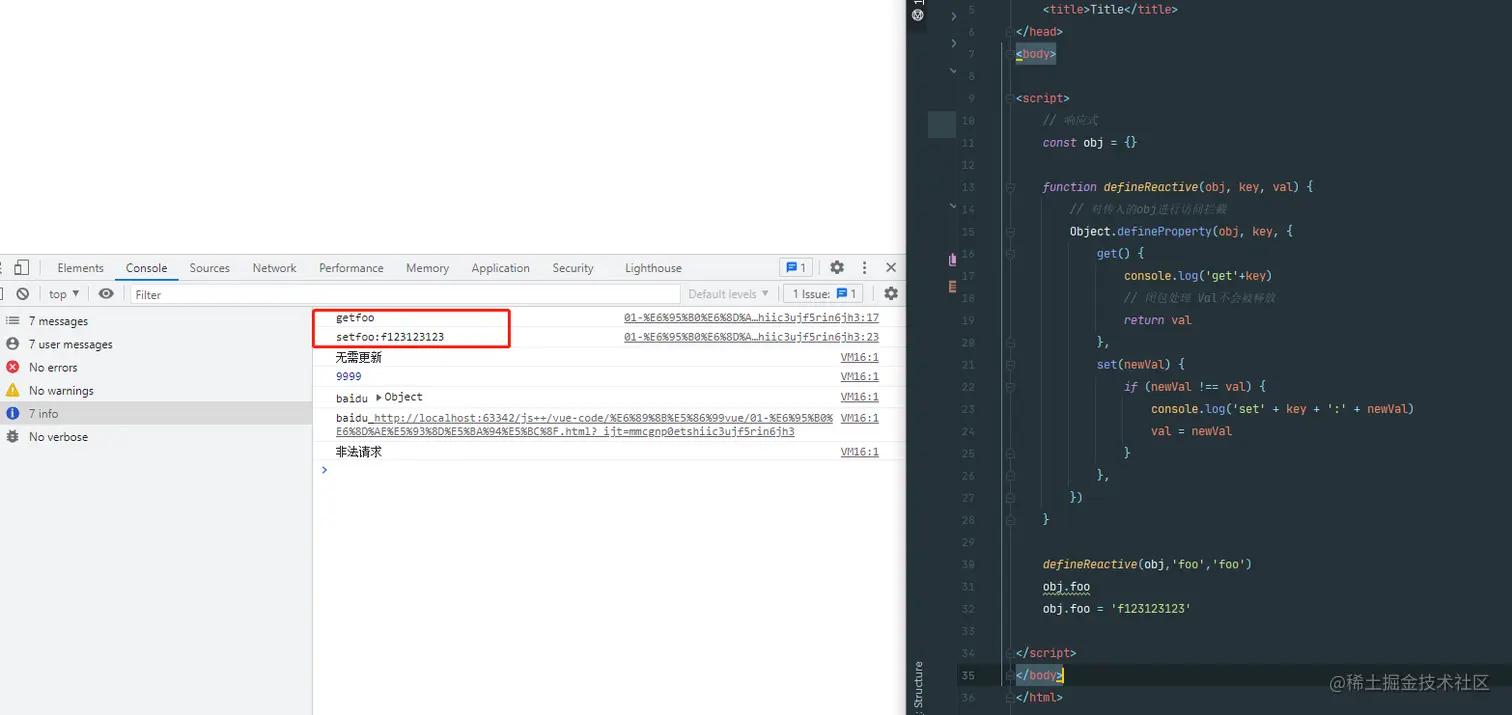Click the <title>Title</title> line in editor
This screenshot has height=715, width=1512.
point(1110,9)
